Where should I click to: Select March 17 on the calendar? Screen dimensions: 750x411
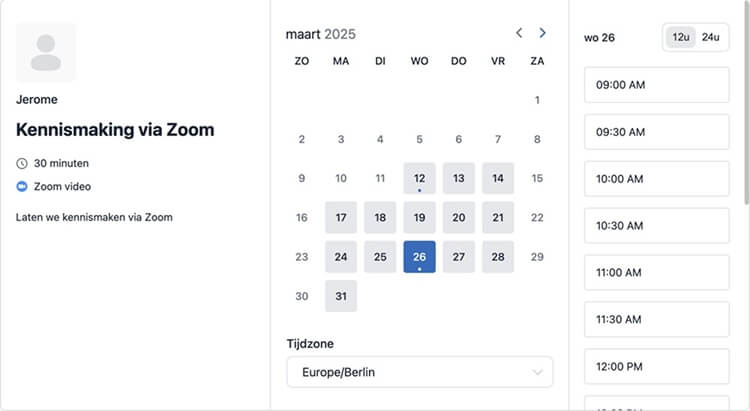(x=341, y=218)
